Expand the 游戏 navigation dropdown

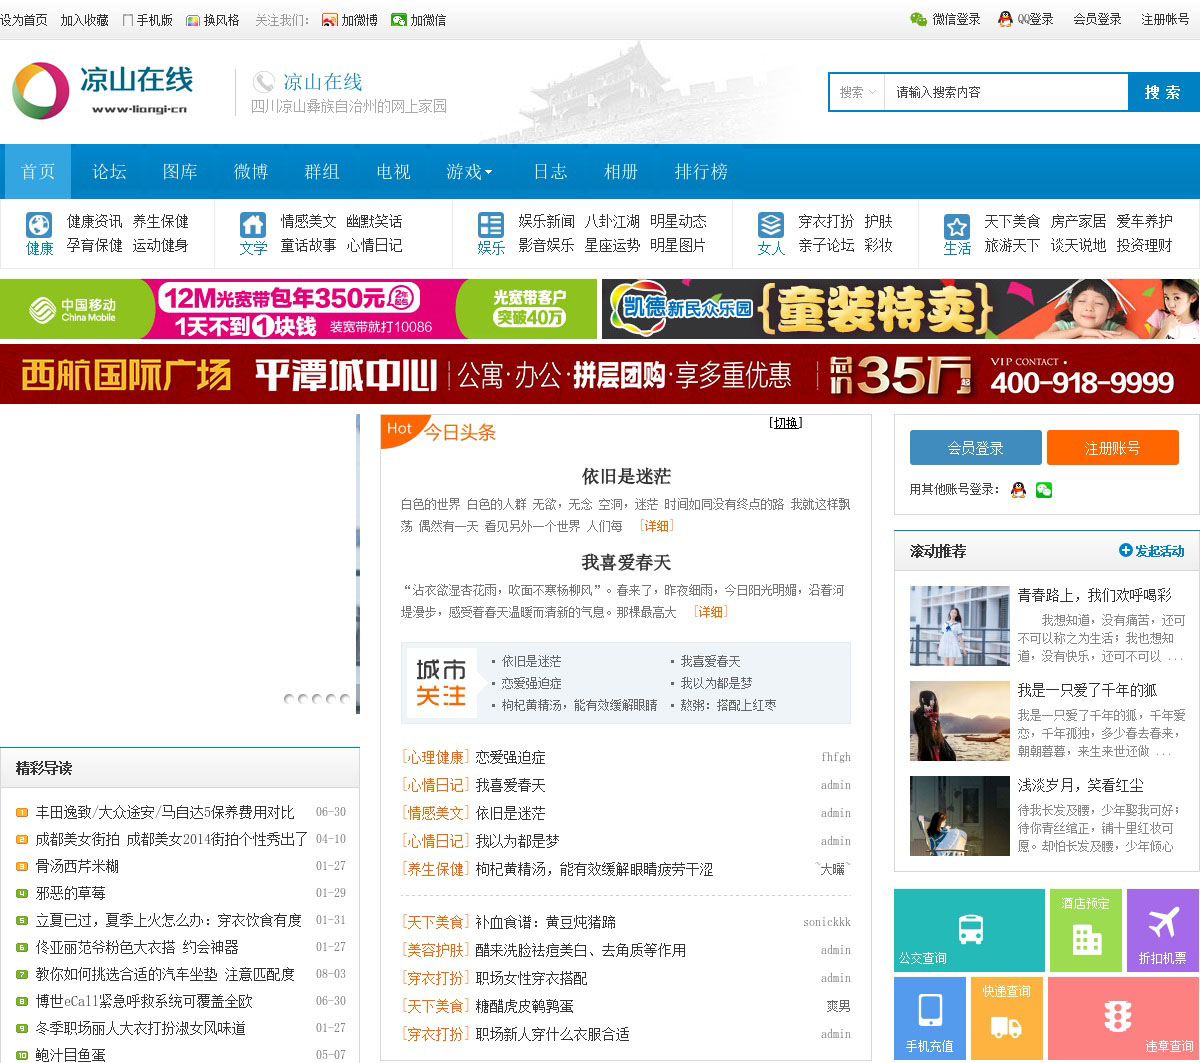tap(469, 172)
